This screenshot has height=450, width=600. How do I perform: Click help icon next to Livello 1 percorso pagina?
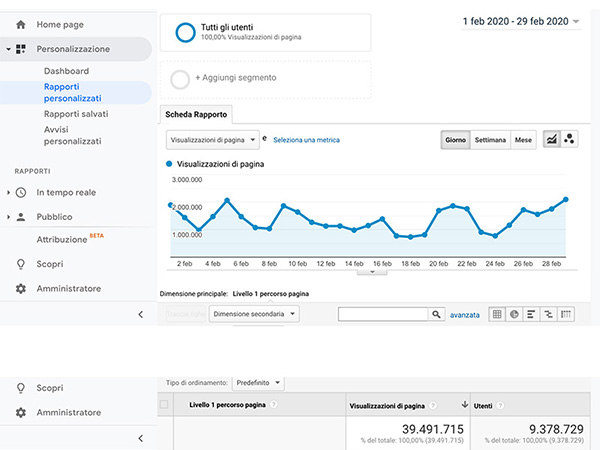click(x=274, y=404)
